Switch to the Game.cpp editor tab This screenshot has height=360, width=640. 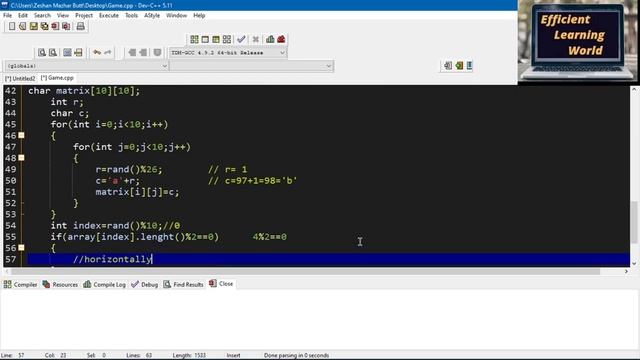point(57,78)
